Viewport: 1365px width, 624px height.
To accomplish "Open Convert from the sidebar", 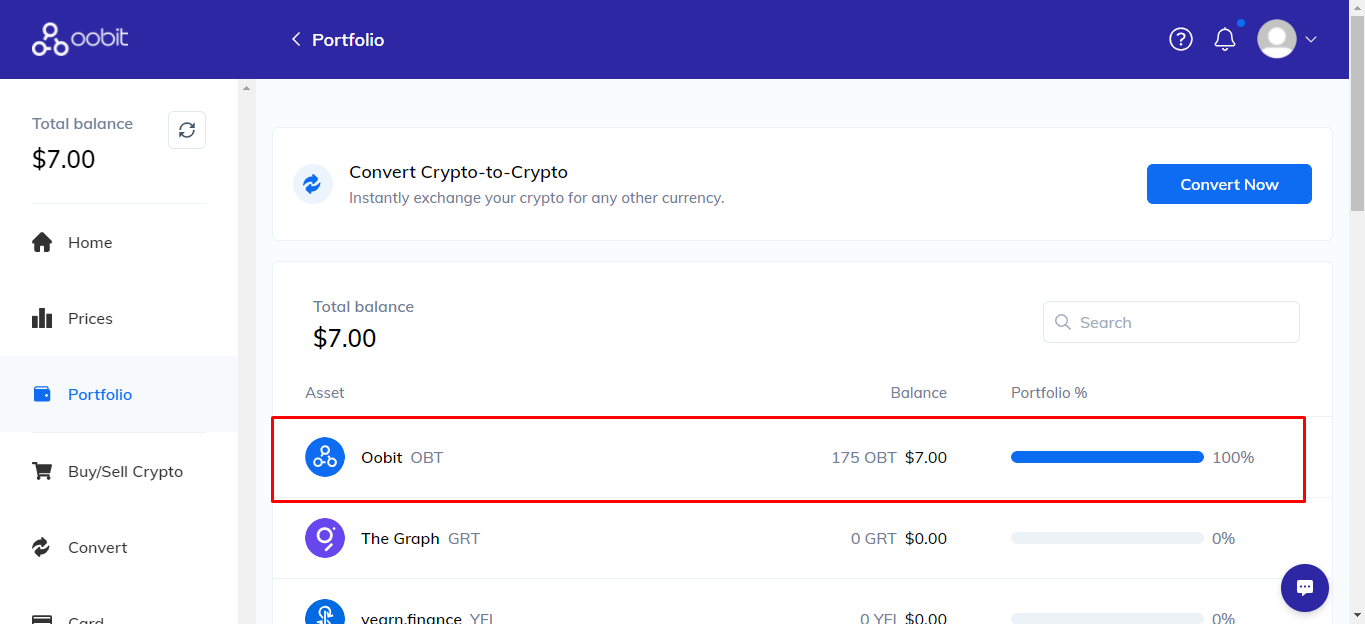I will pyautogui.click(x=97, y=548).
